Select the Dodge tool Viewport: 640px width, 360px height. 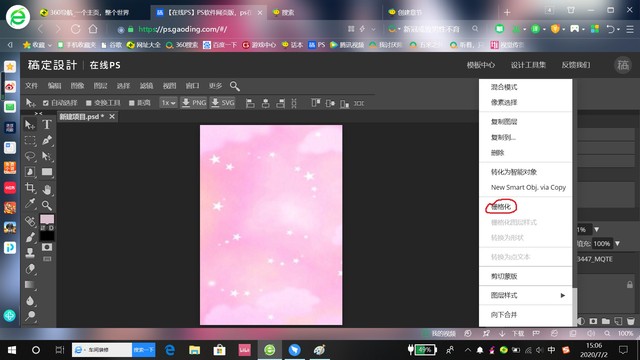point(30,316)
